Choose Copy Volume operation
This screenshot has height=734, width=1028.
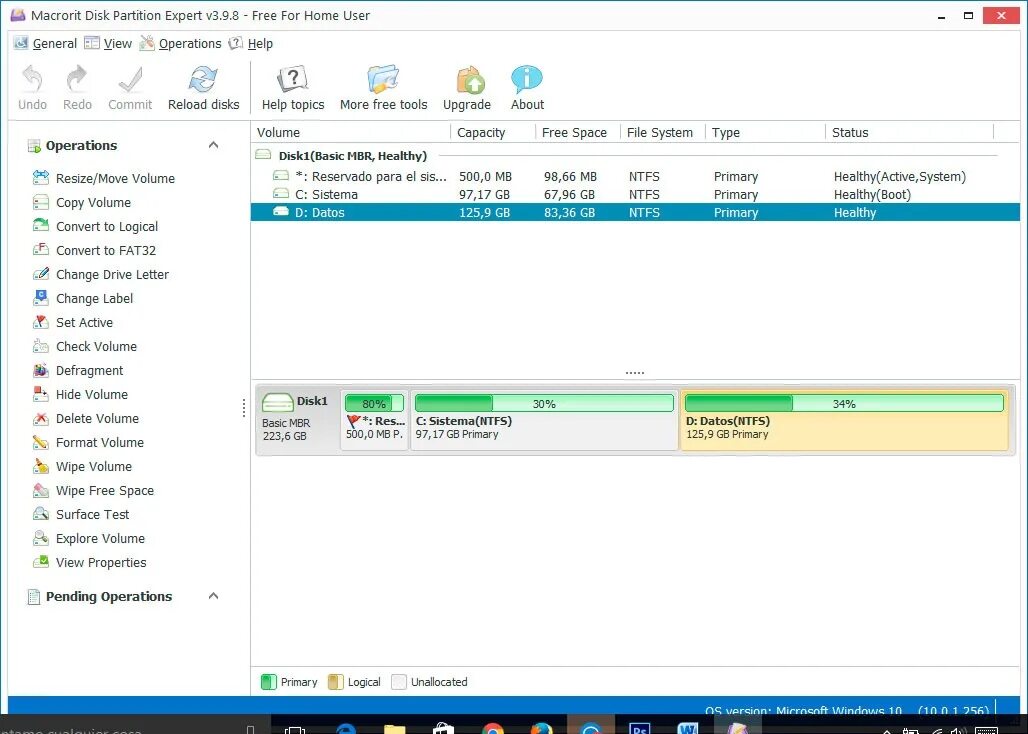[x=82, y=203]
